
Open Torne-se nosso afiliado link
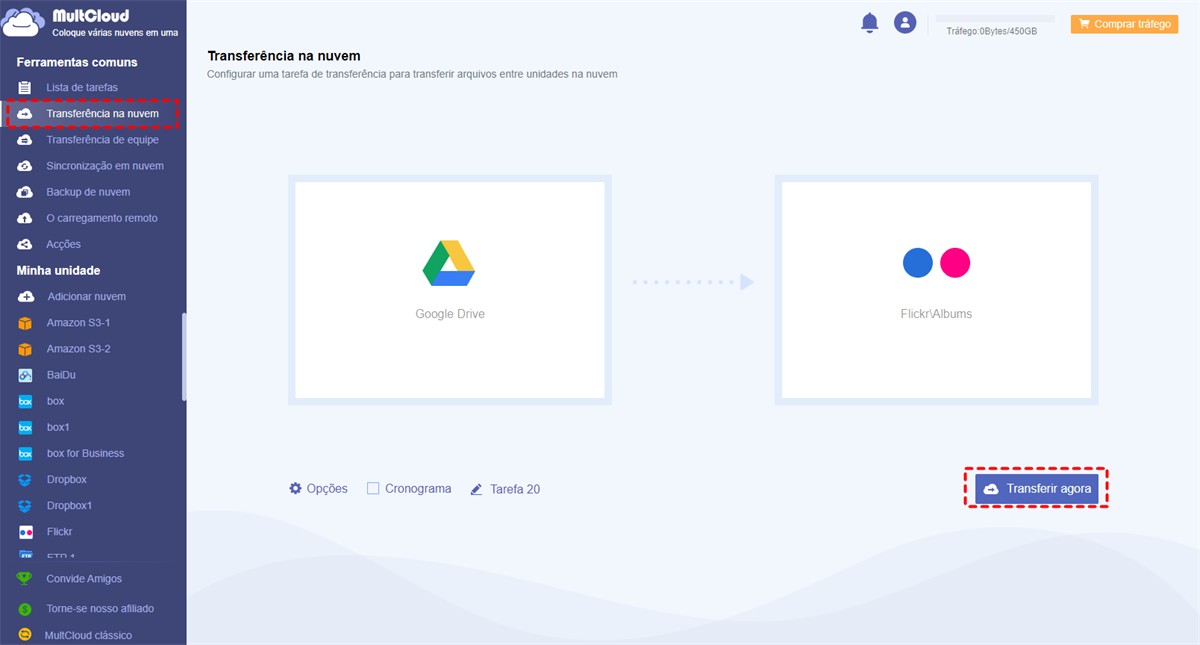100,608
